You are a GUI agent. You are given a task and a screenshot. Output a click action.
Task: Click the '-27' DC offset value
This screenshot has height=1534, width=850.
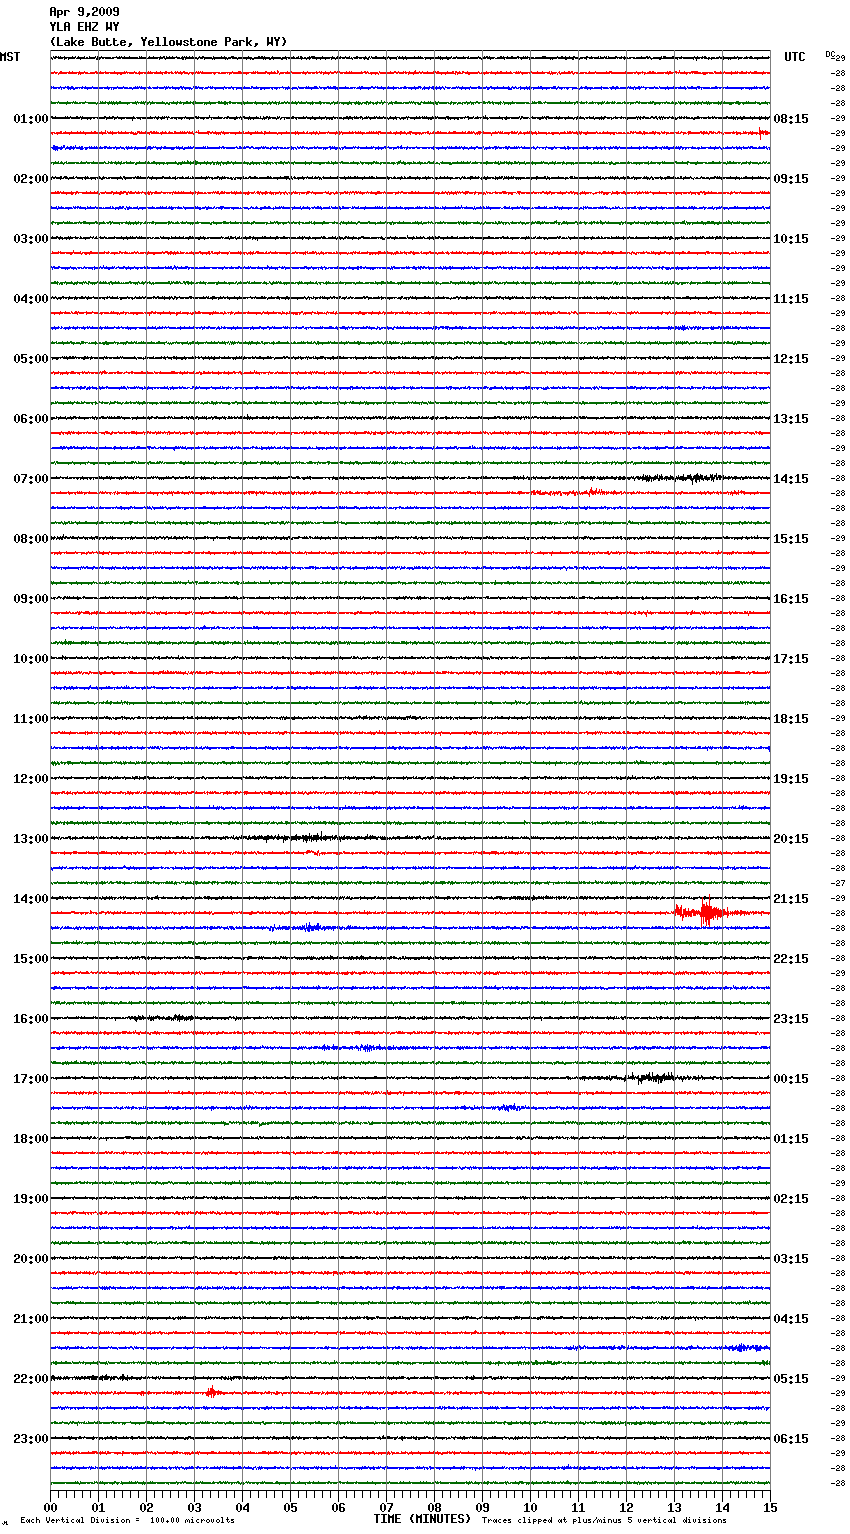pos(839,884)
